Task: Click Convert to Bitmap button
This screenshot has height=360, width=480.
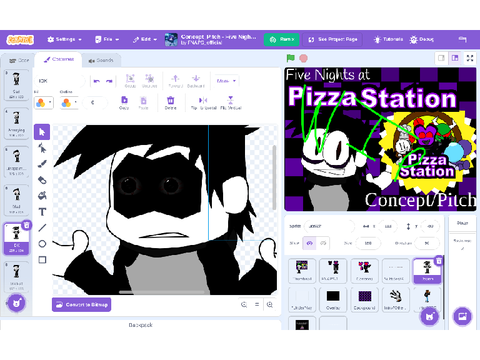Action: point(82,305)
